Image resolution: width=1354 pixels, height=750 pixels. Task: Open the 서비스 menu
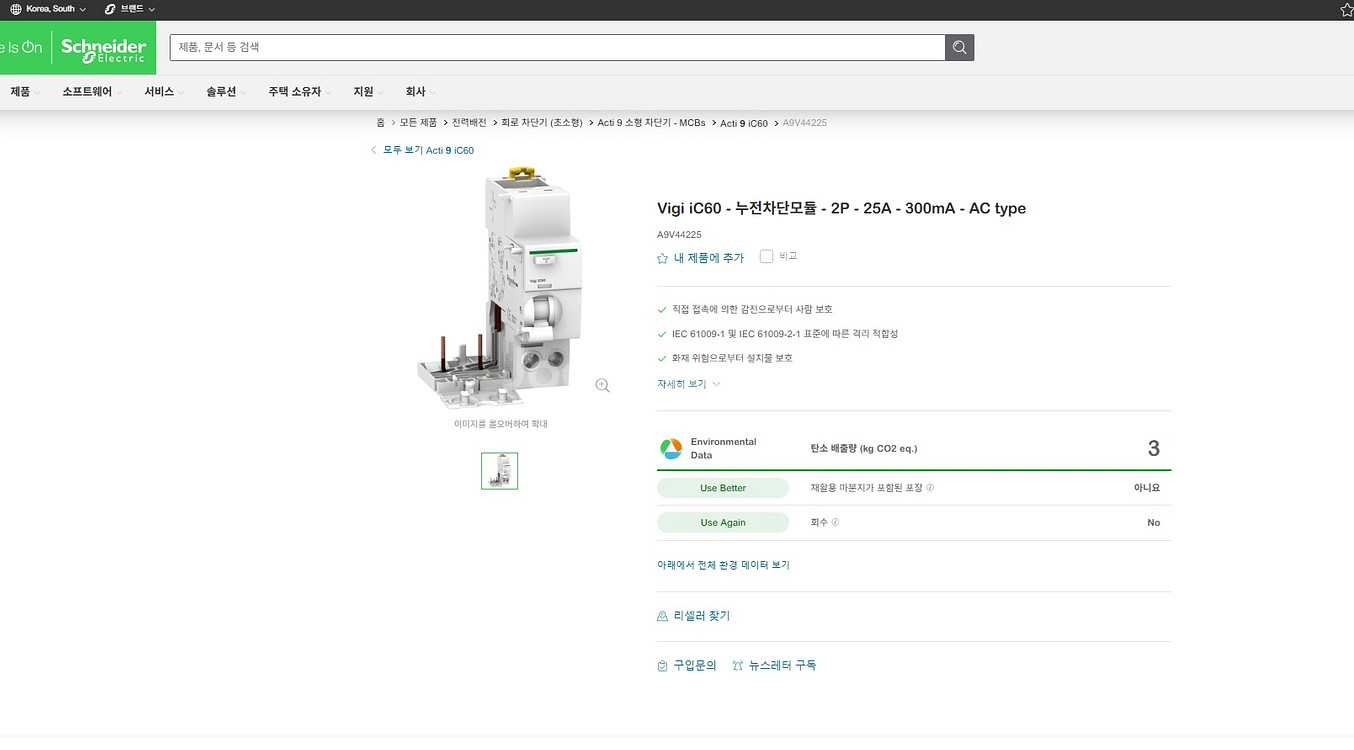point(164,91)
